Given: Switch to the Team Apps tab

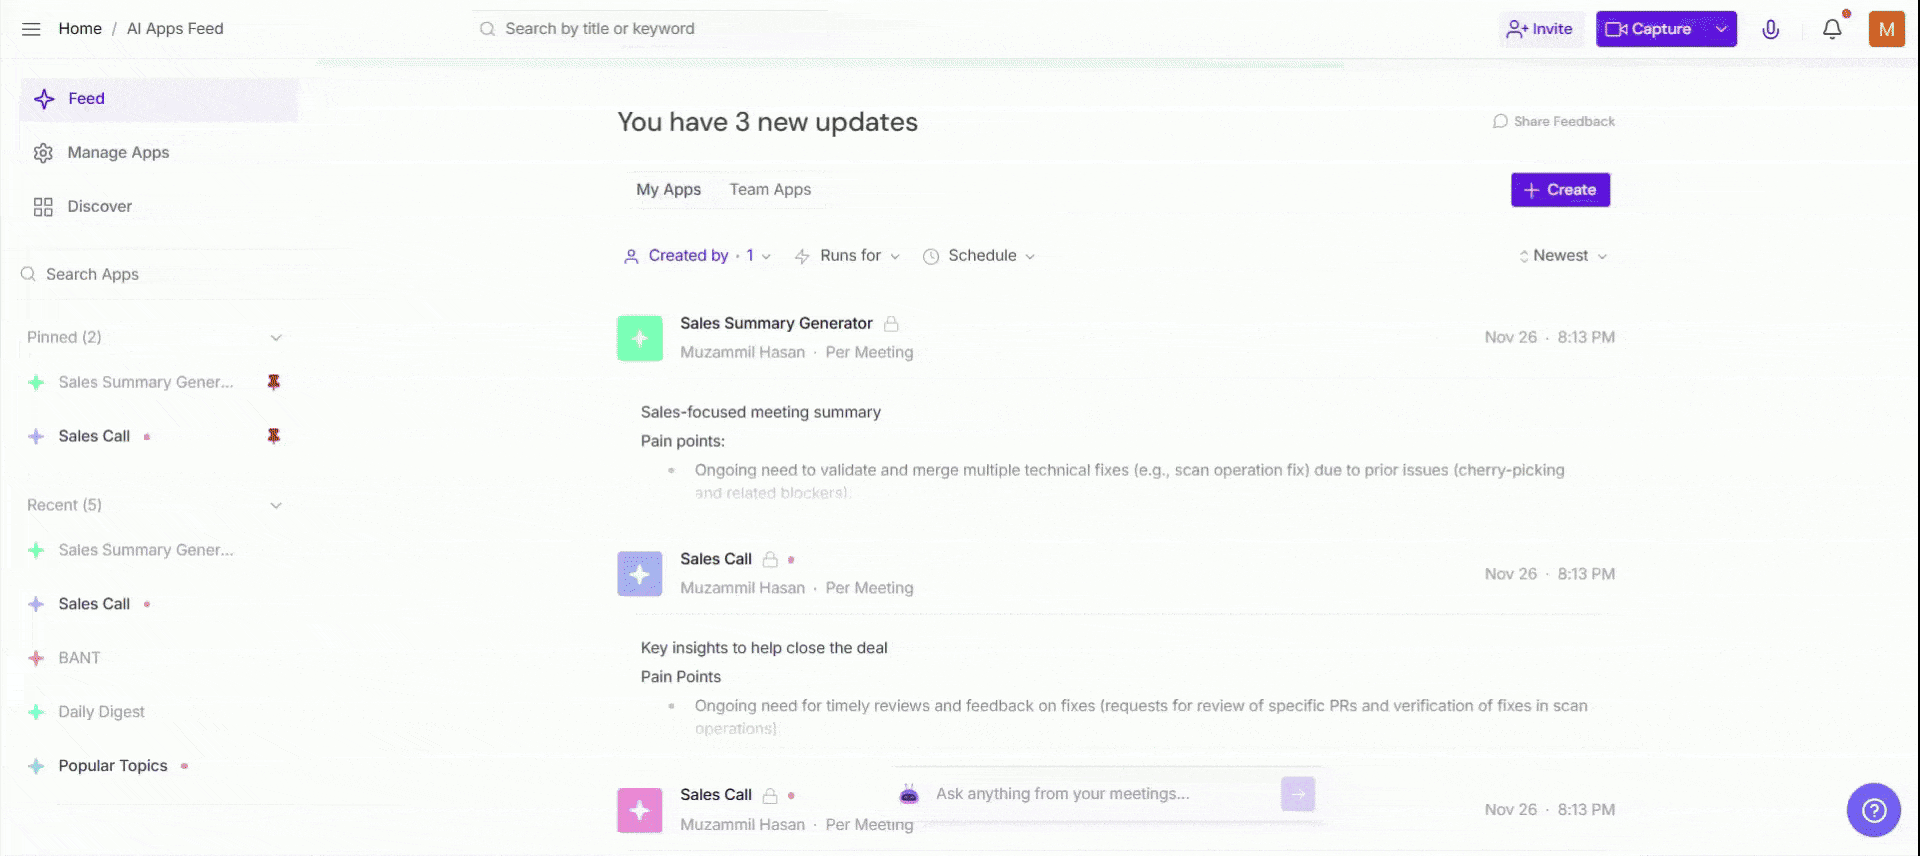Looking at the screenshot, I should (x=770, y=189).
